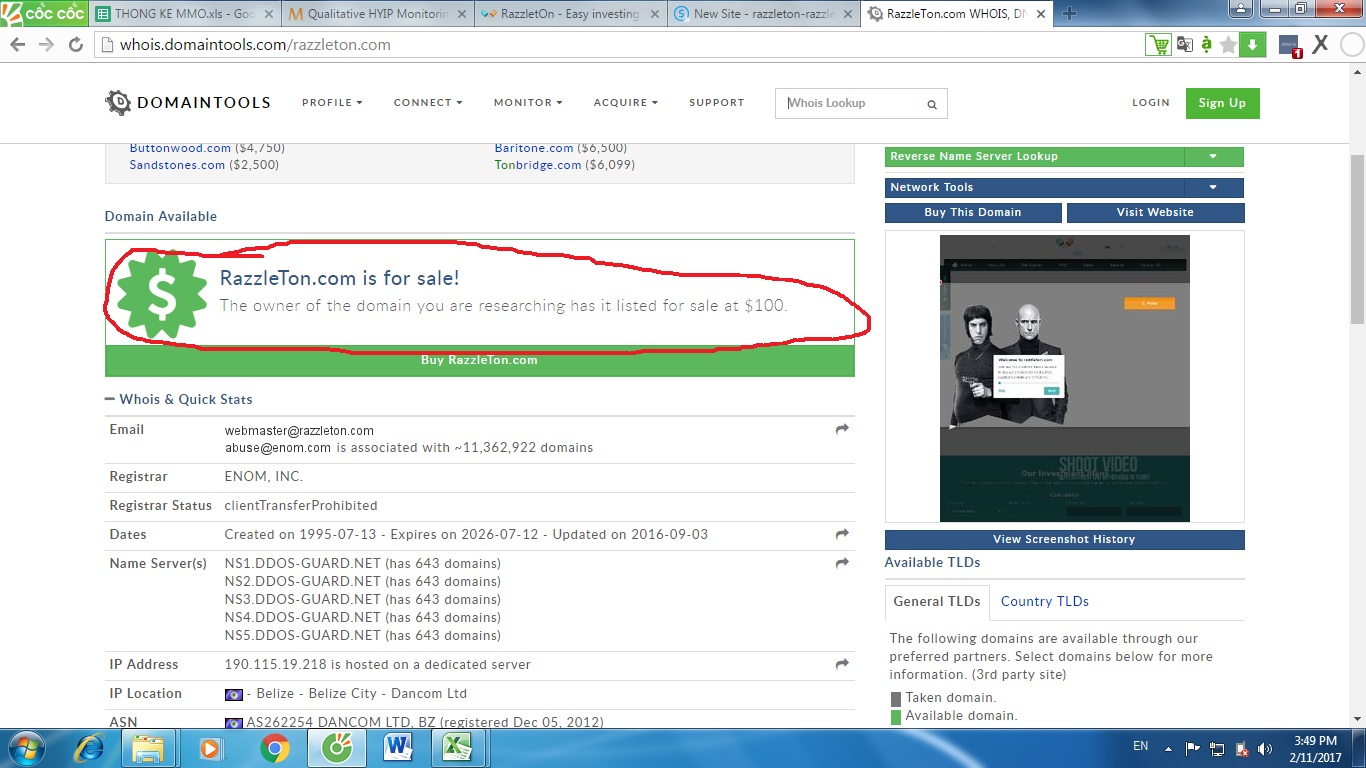The width and height of the screenshot is (1366, 768).
Task: Switch to the New Site - razzleton tab
Action: tap(763, 14)
